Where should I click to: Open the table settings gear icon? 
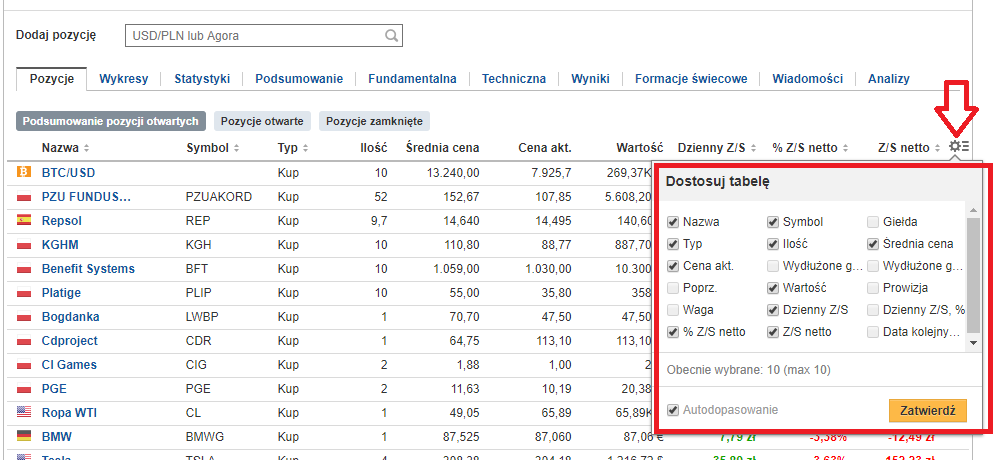959,147
